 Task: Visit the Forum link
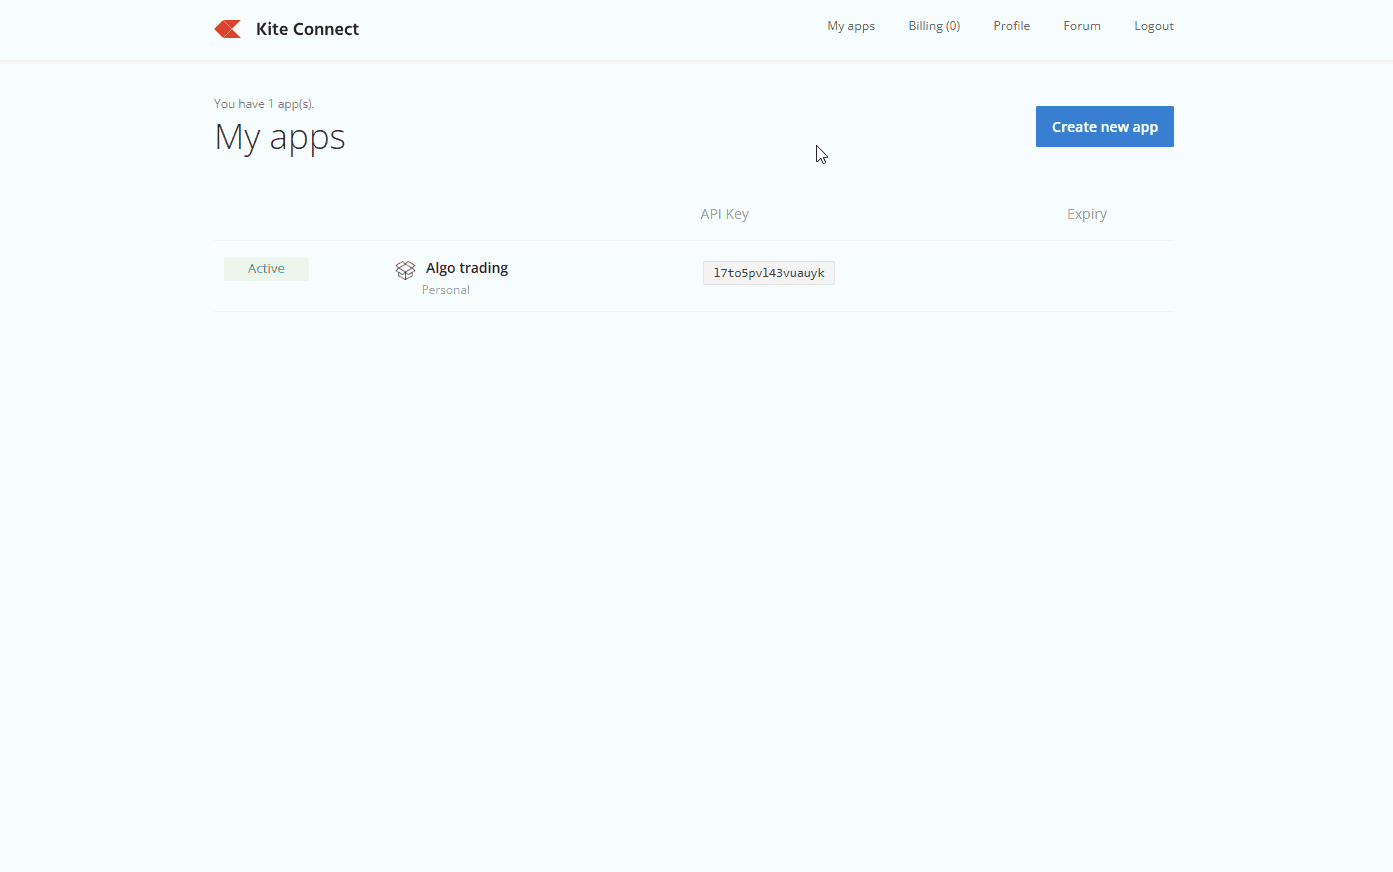pos(1081,26)
